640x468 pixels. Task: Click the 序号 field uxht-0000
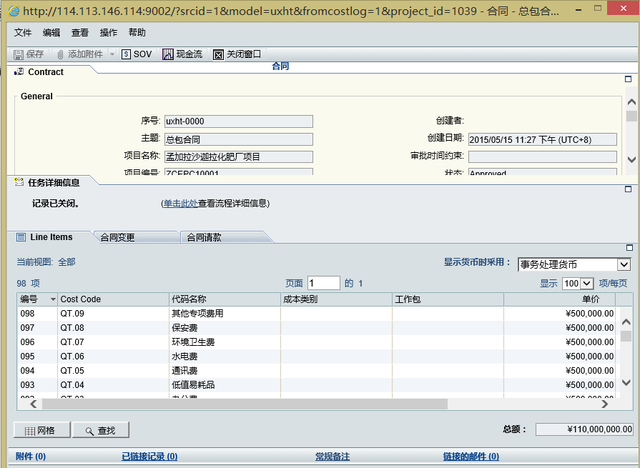(x=238, y=121)
